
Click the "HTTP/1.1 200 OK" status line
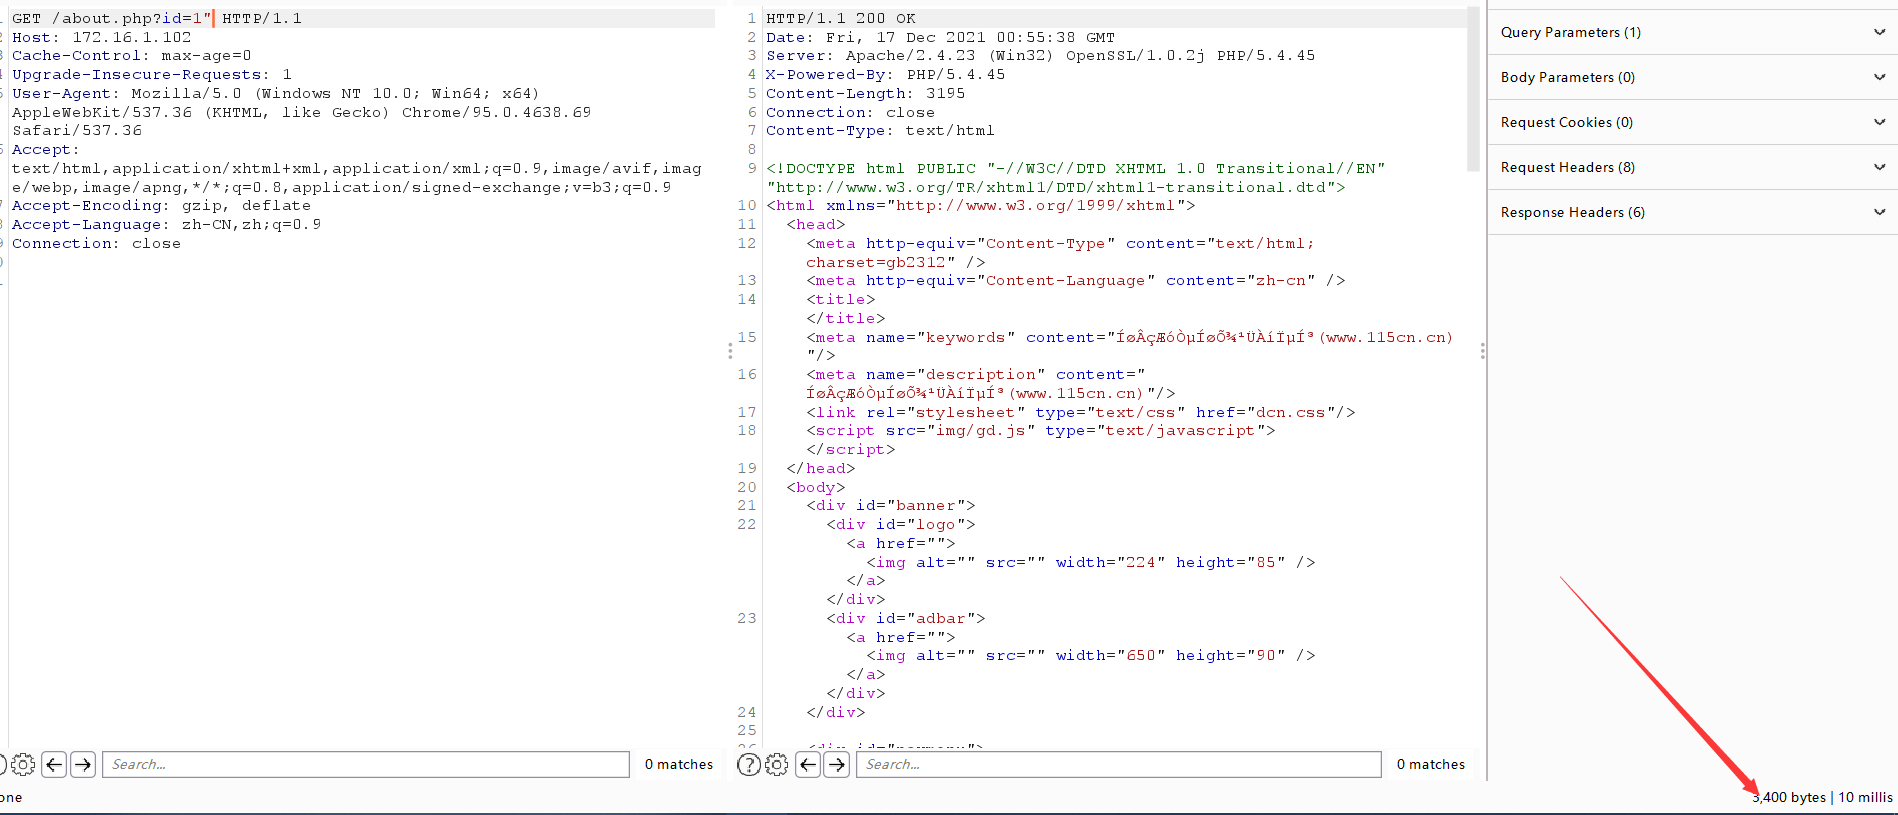click(840, 18)
